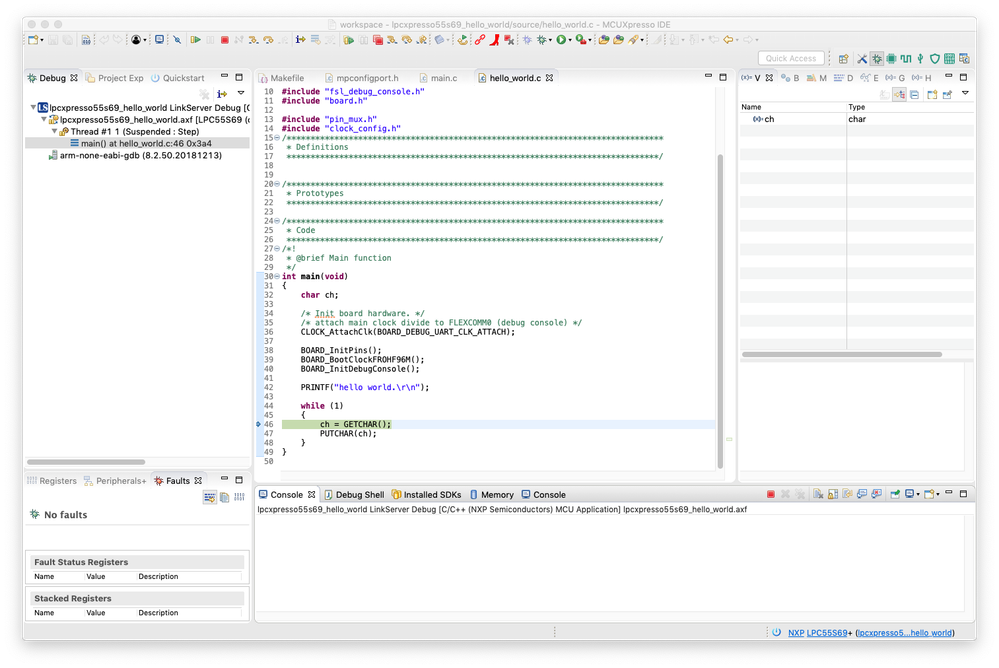Click the blue bug Debug icon in toolbar
Image resolution: width=999 pixels, height=668 pixels.
pos(527,40)
